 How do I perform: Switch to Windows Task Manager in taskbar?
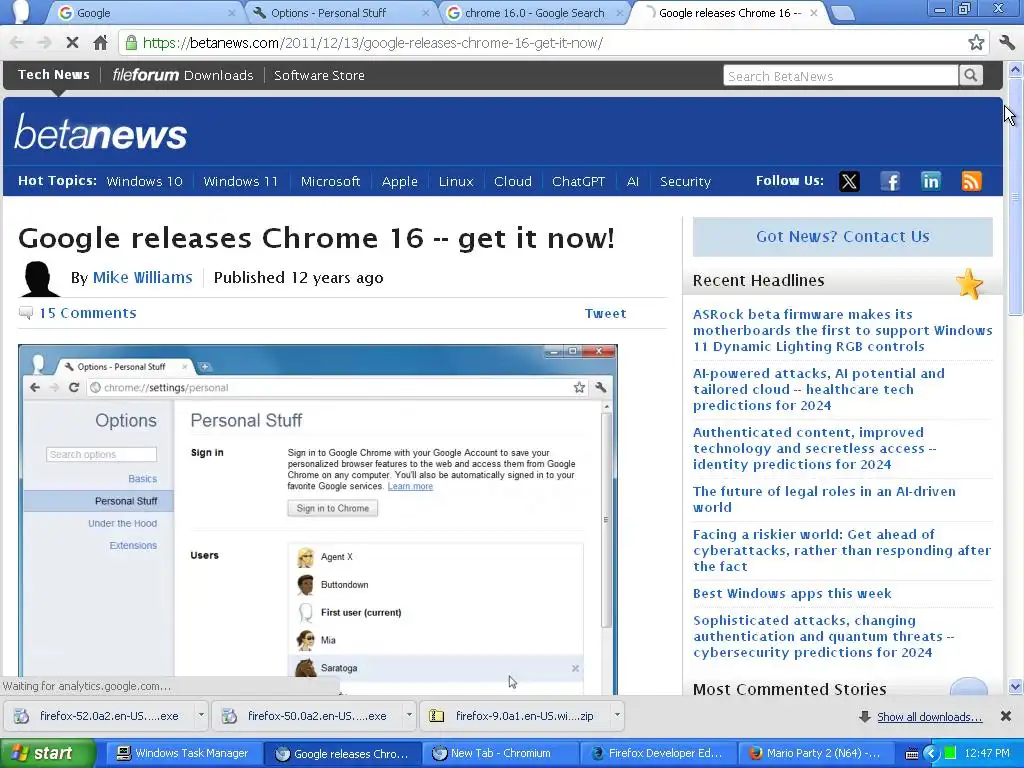click(184, 753)
